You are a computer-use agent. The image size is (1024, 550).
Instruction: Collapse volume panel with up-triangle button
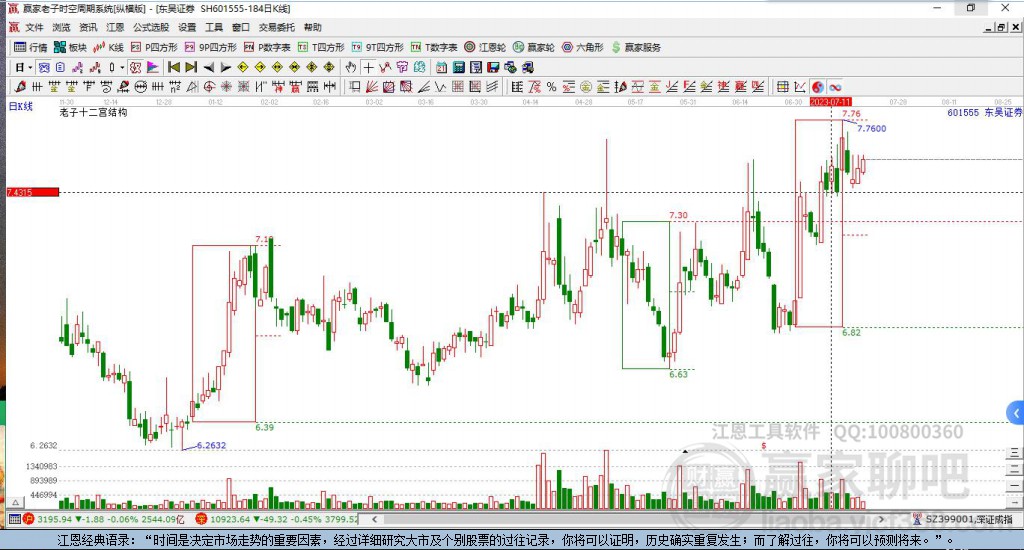[x=16, y=502]
